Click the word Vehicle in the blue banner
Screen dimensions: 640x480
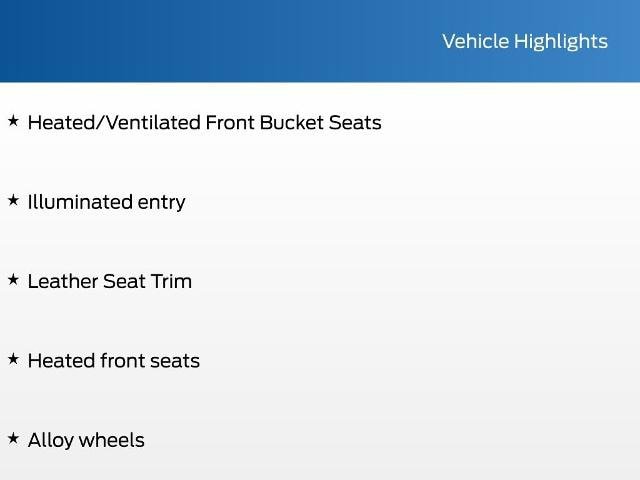pos(476,41)
